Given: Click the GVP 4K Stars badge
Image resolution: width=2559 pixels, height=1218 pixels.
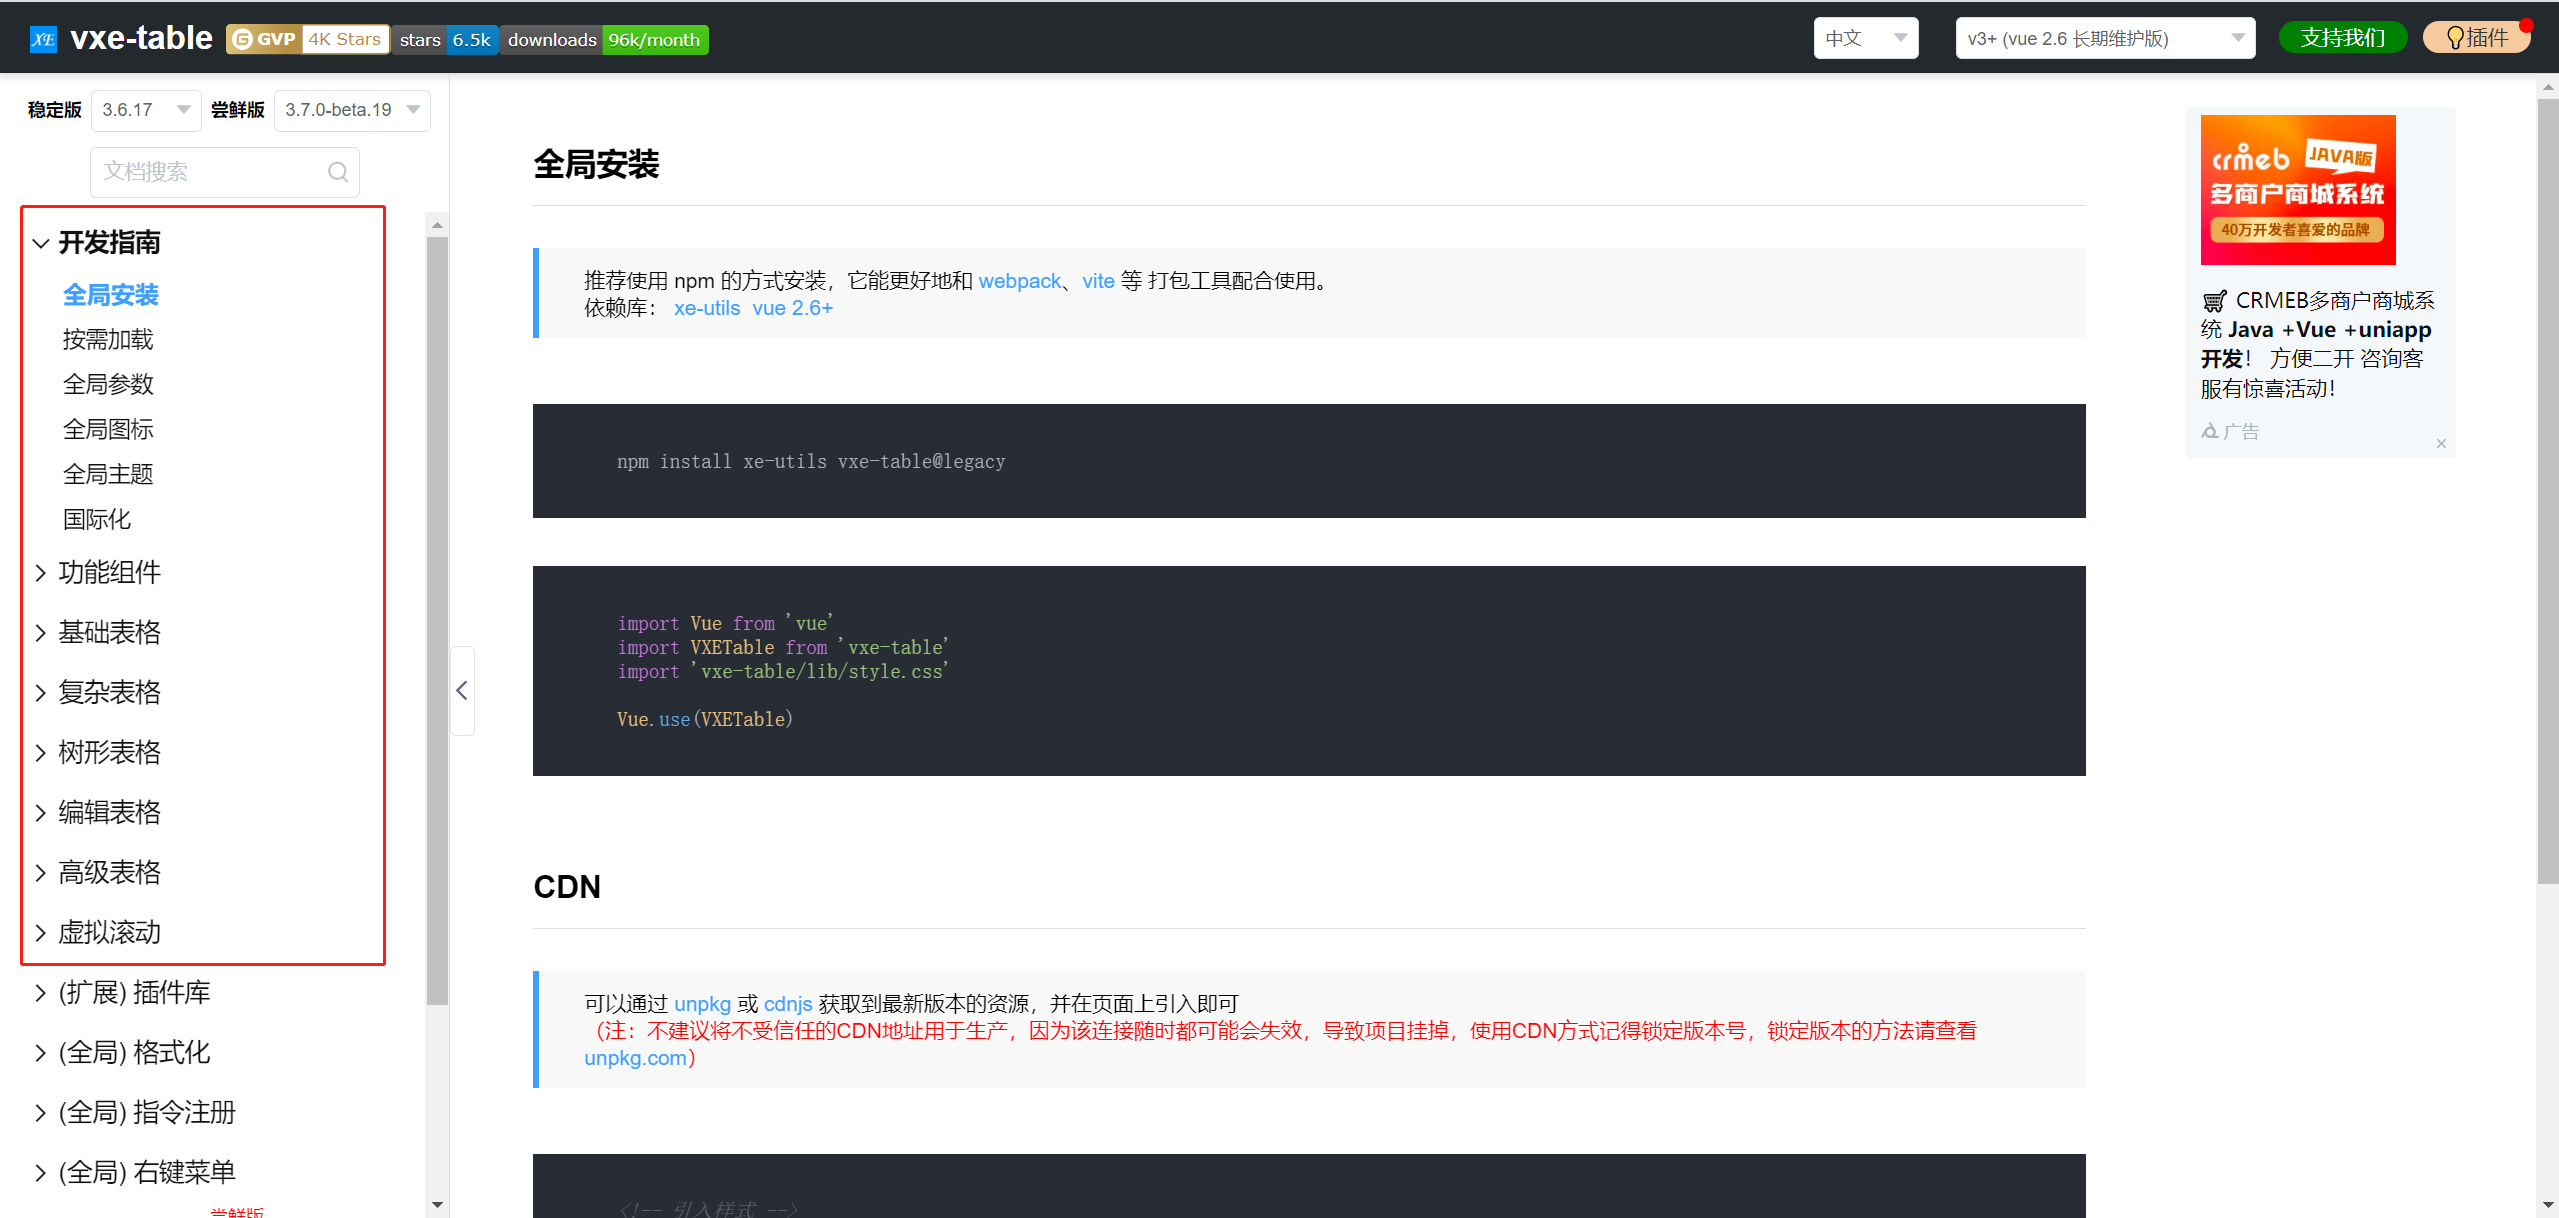Looking at the screenshot, I should [x=308, y=39].
